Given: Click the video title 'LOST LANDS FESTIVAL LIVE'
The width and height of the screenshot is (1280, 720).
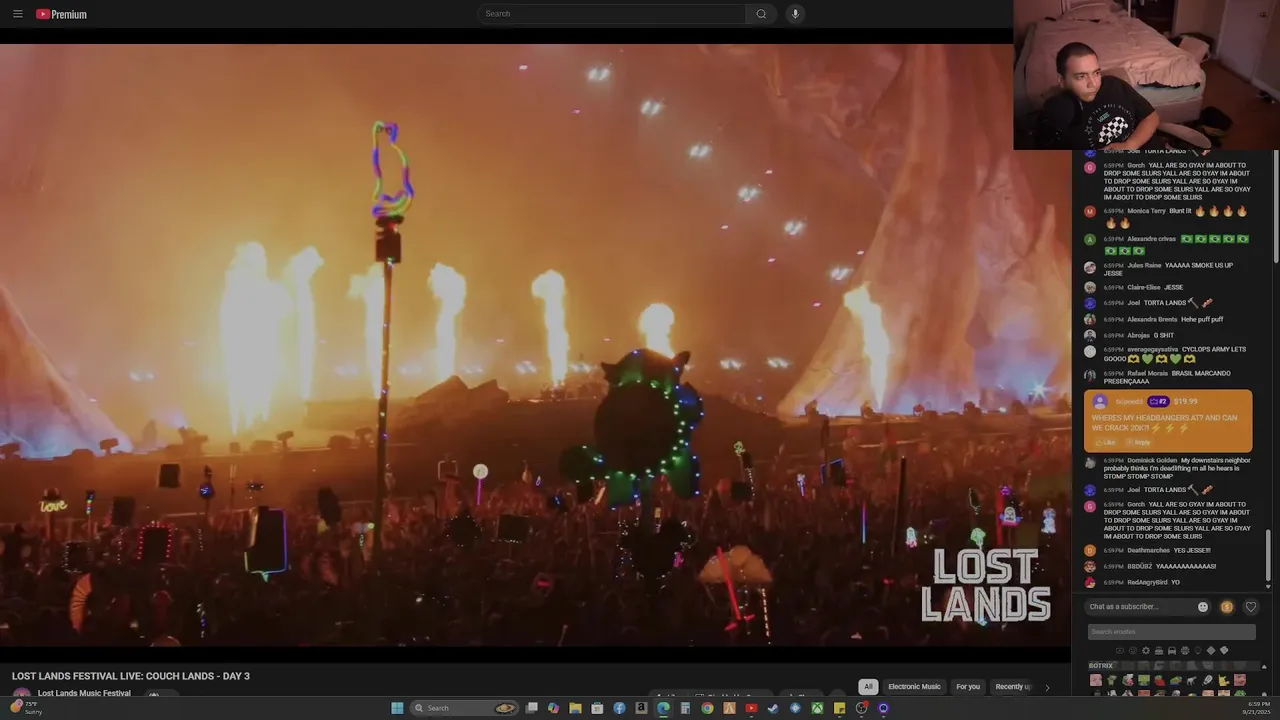Looking at the screenshot, I should (131, 676).
